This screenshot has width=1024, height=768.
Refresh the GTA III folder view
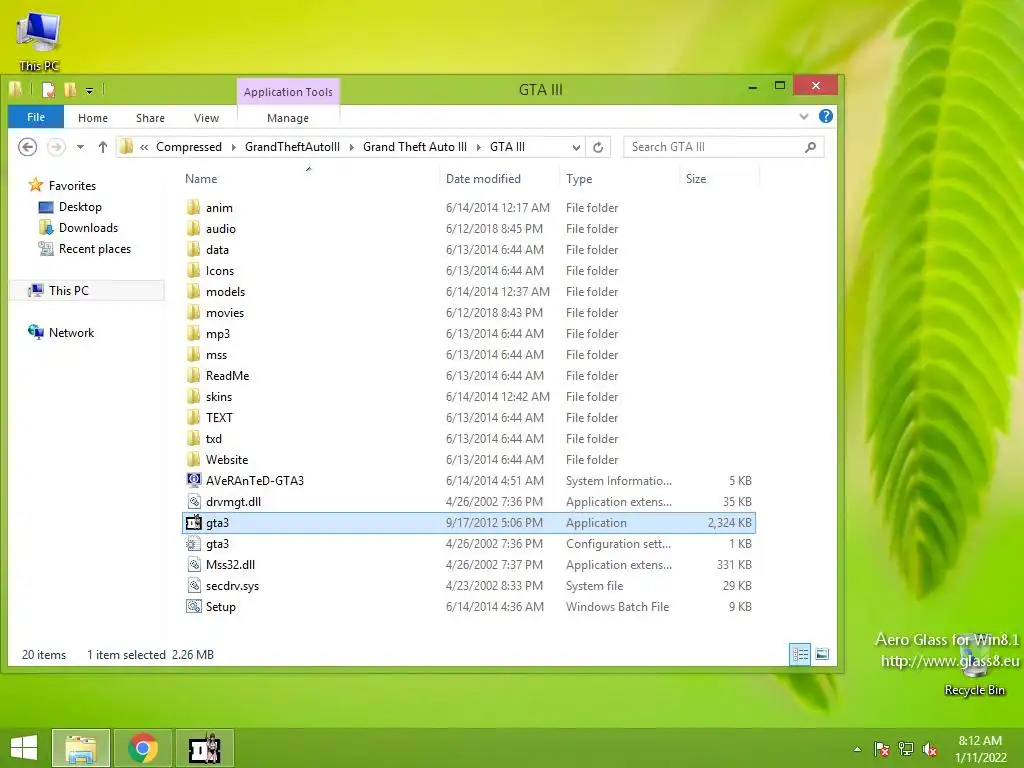(598, 147)
